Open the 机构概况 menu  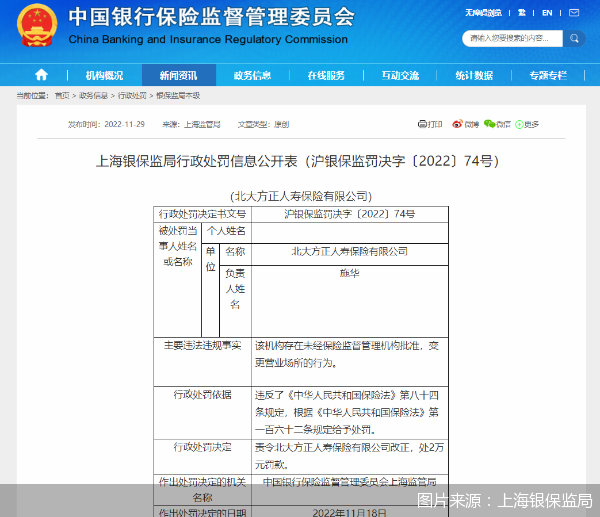(104, 75)
